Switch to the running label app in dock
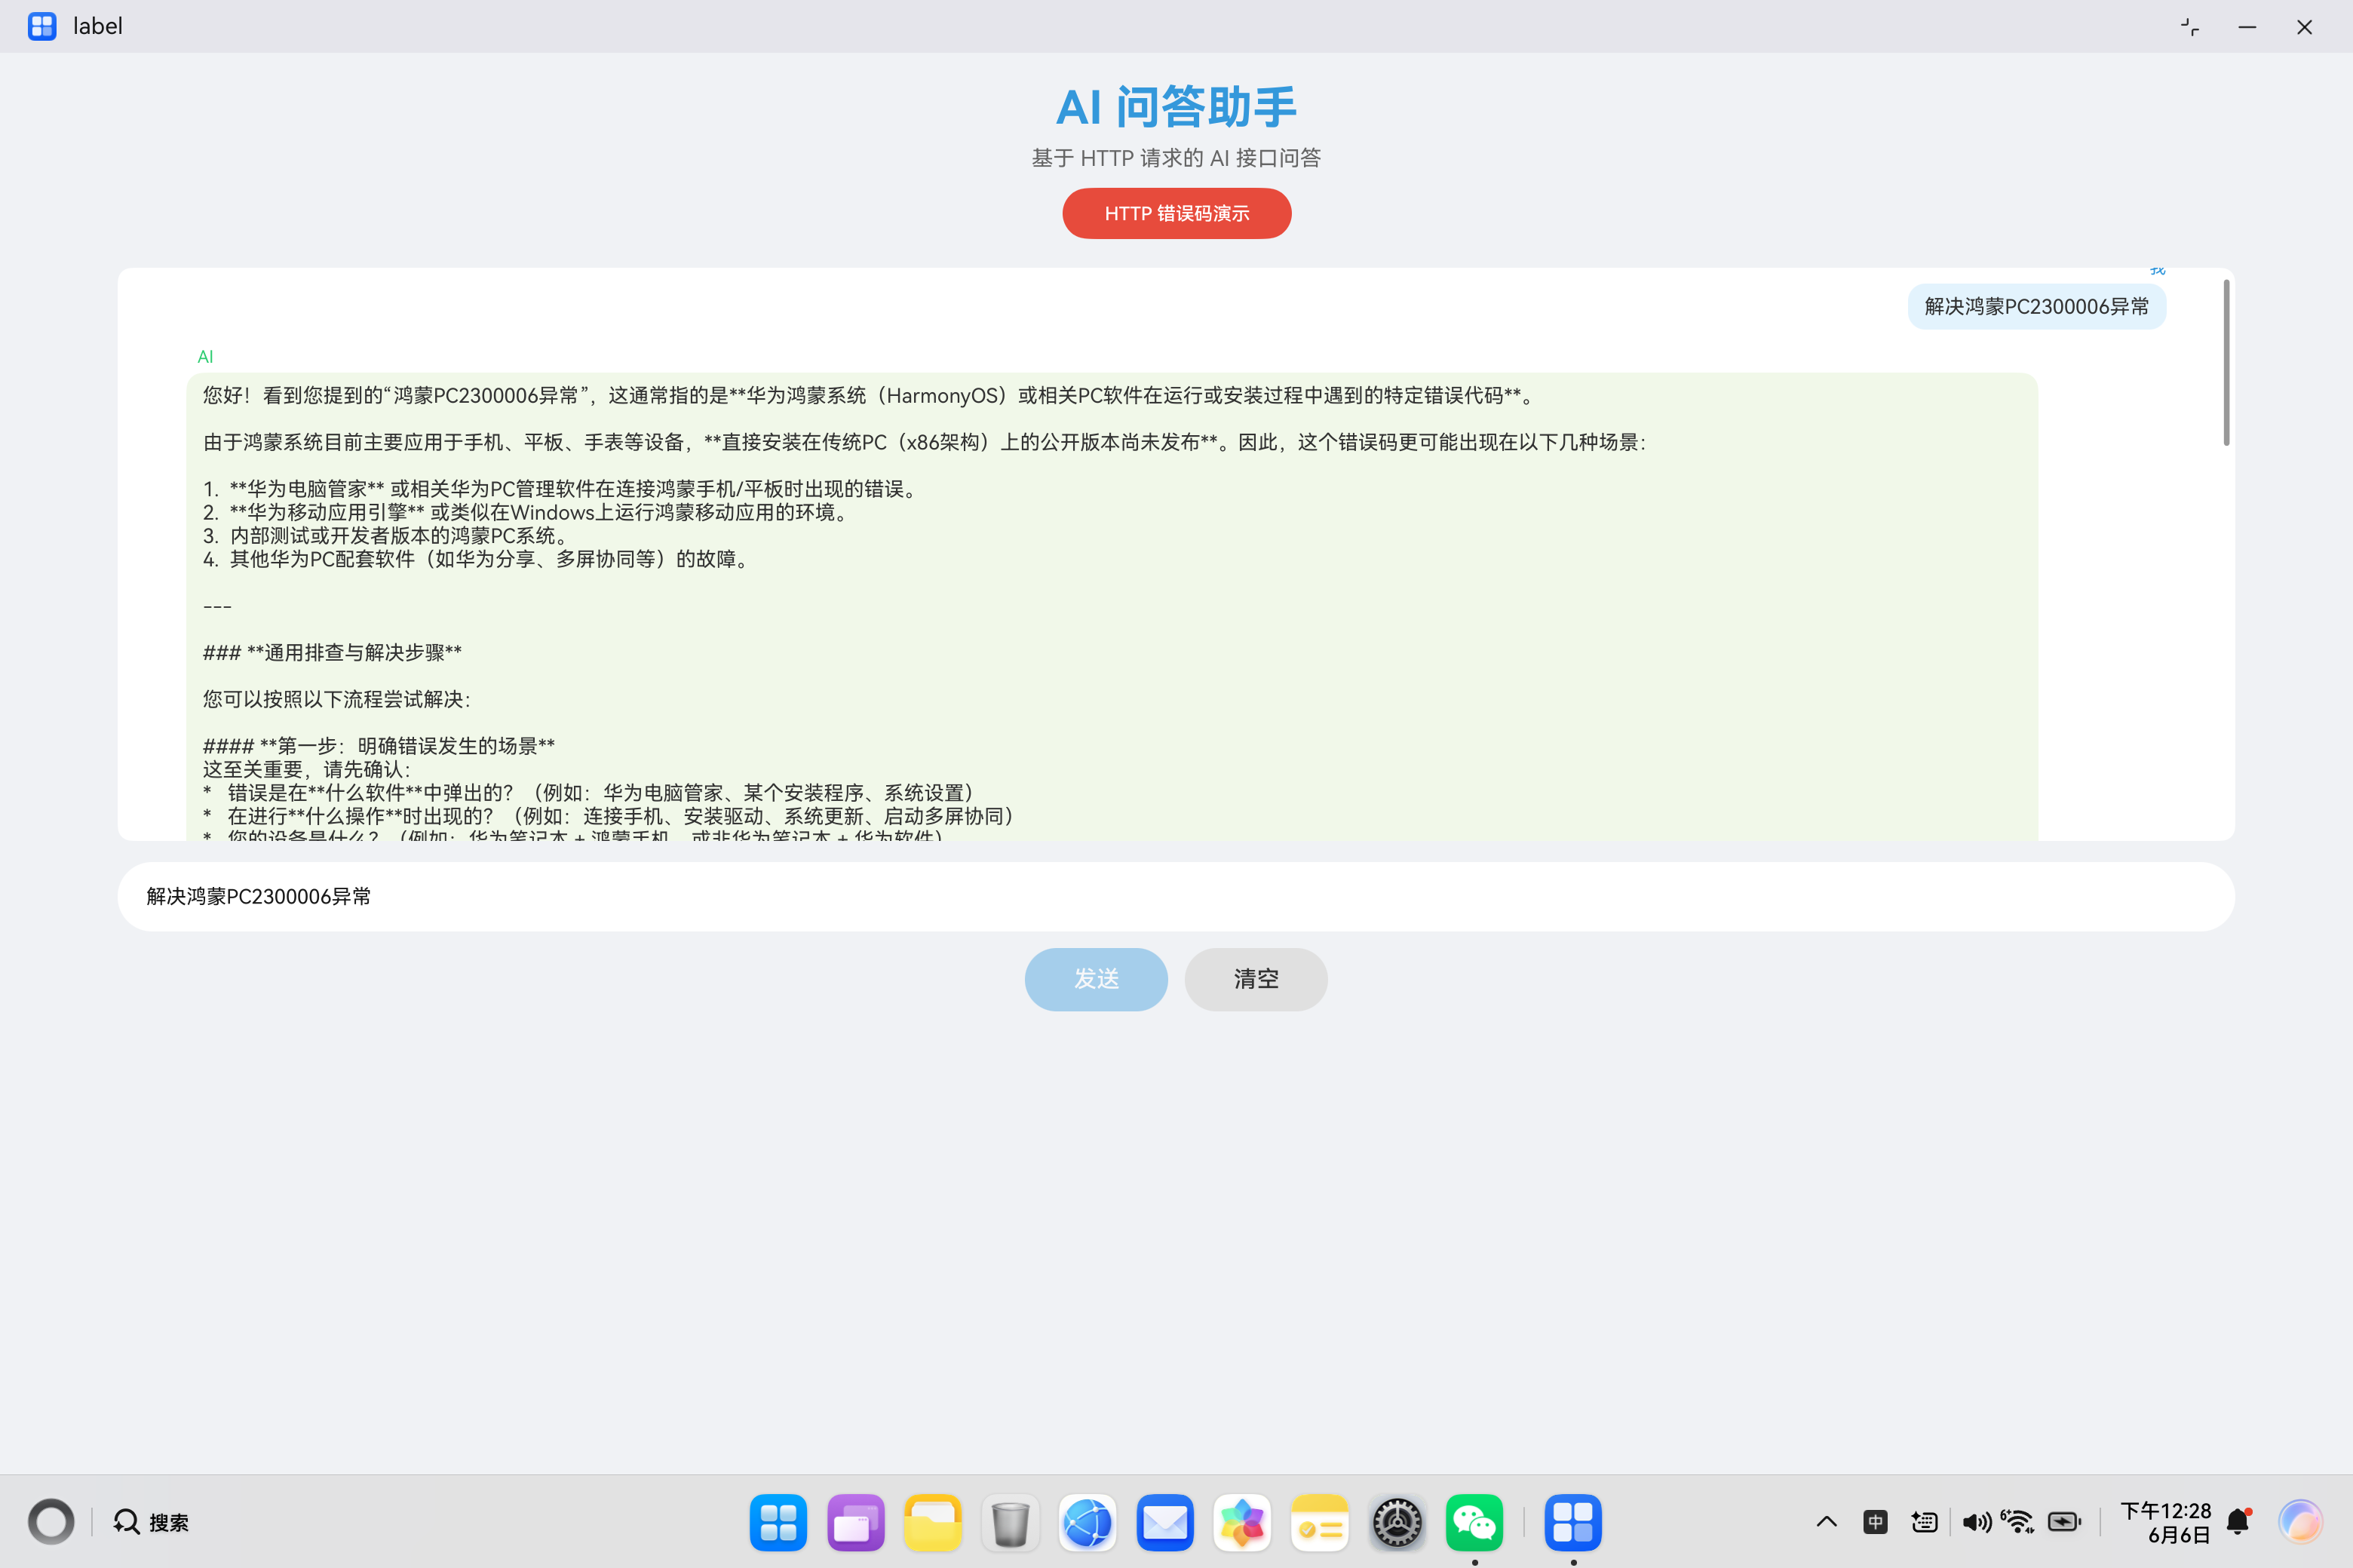The image size is (2353, 1568). point(1573,1522)
